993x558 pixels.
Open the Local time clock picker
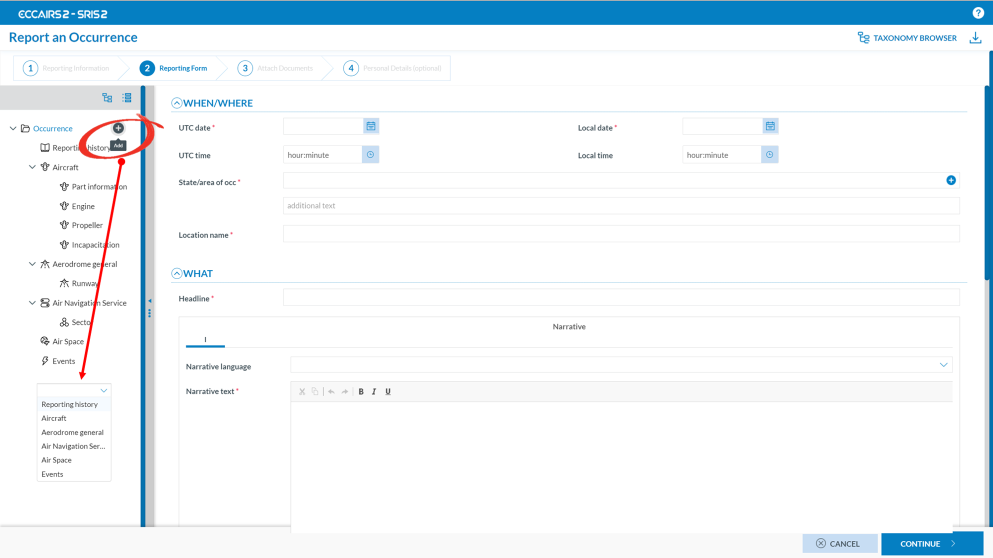click(769, 155)
